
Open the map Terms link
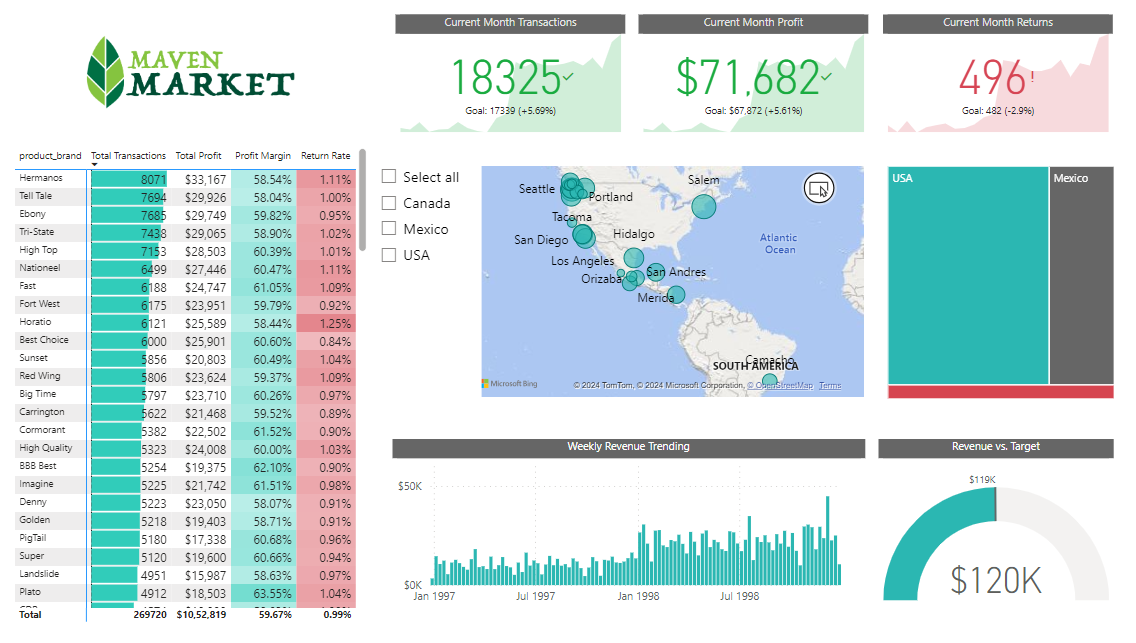830,386
